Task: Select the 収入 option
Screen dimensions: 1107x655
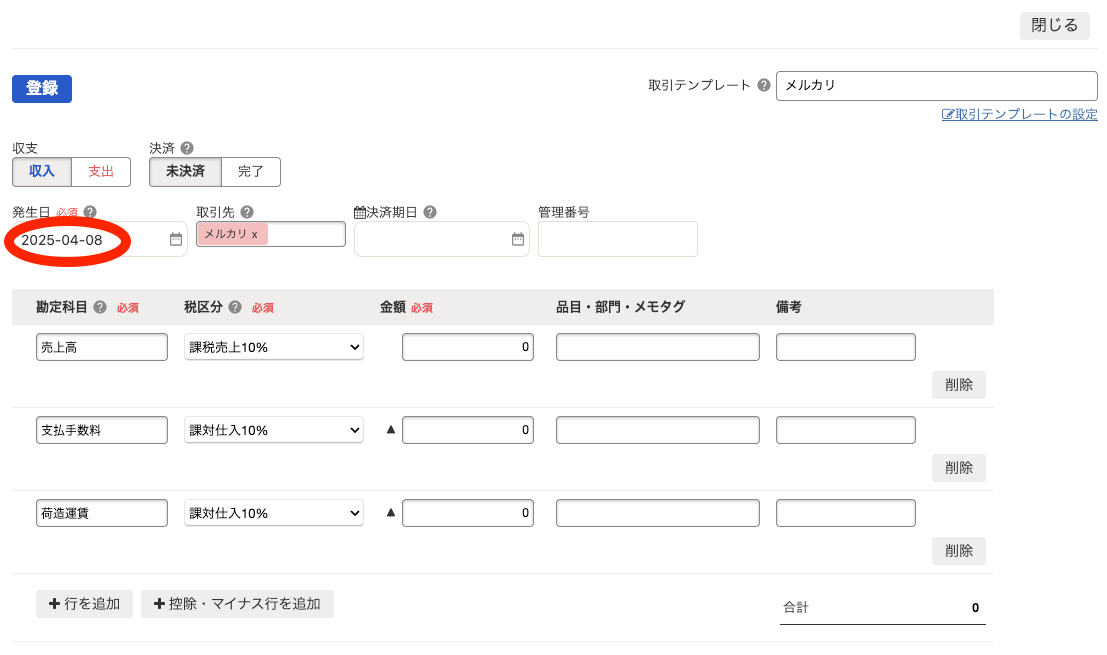Action: pyautogui.click(x=41, y=171)
